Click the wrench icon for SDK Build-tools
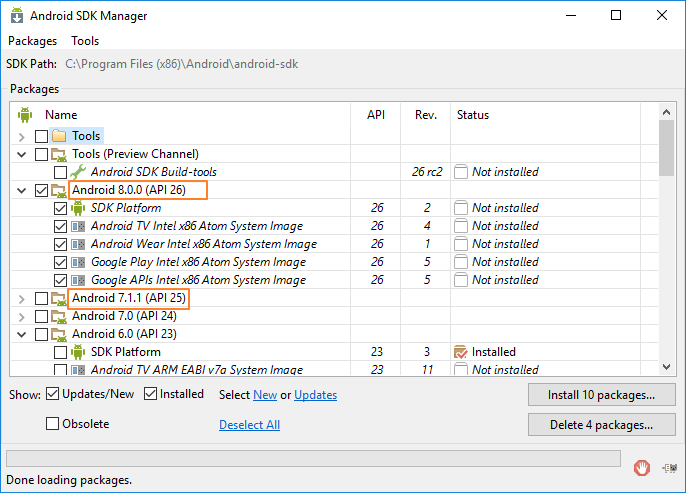Image resolution: width=686 pixels, height=493 pixels. [78, 172]
